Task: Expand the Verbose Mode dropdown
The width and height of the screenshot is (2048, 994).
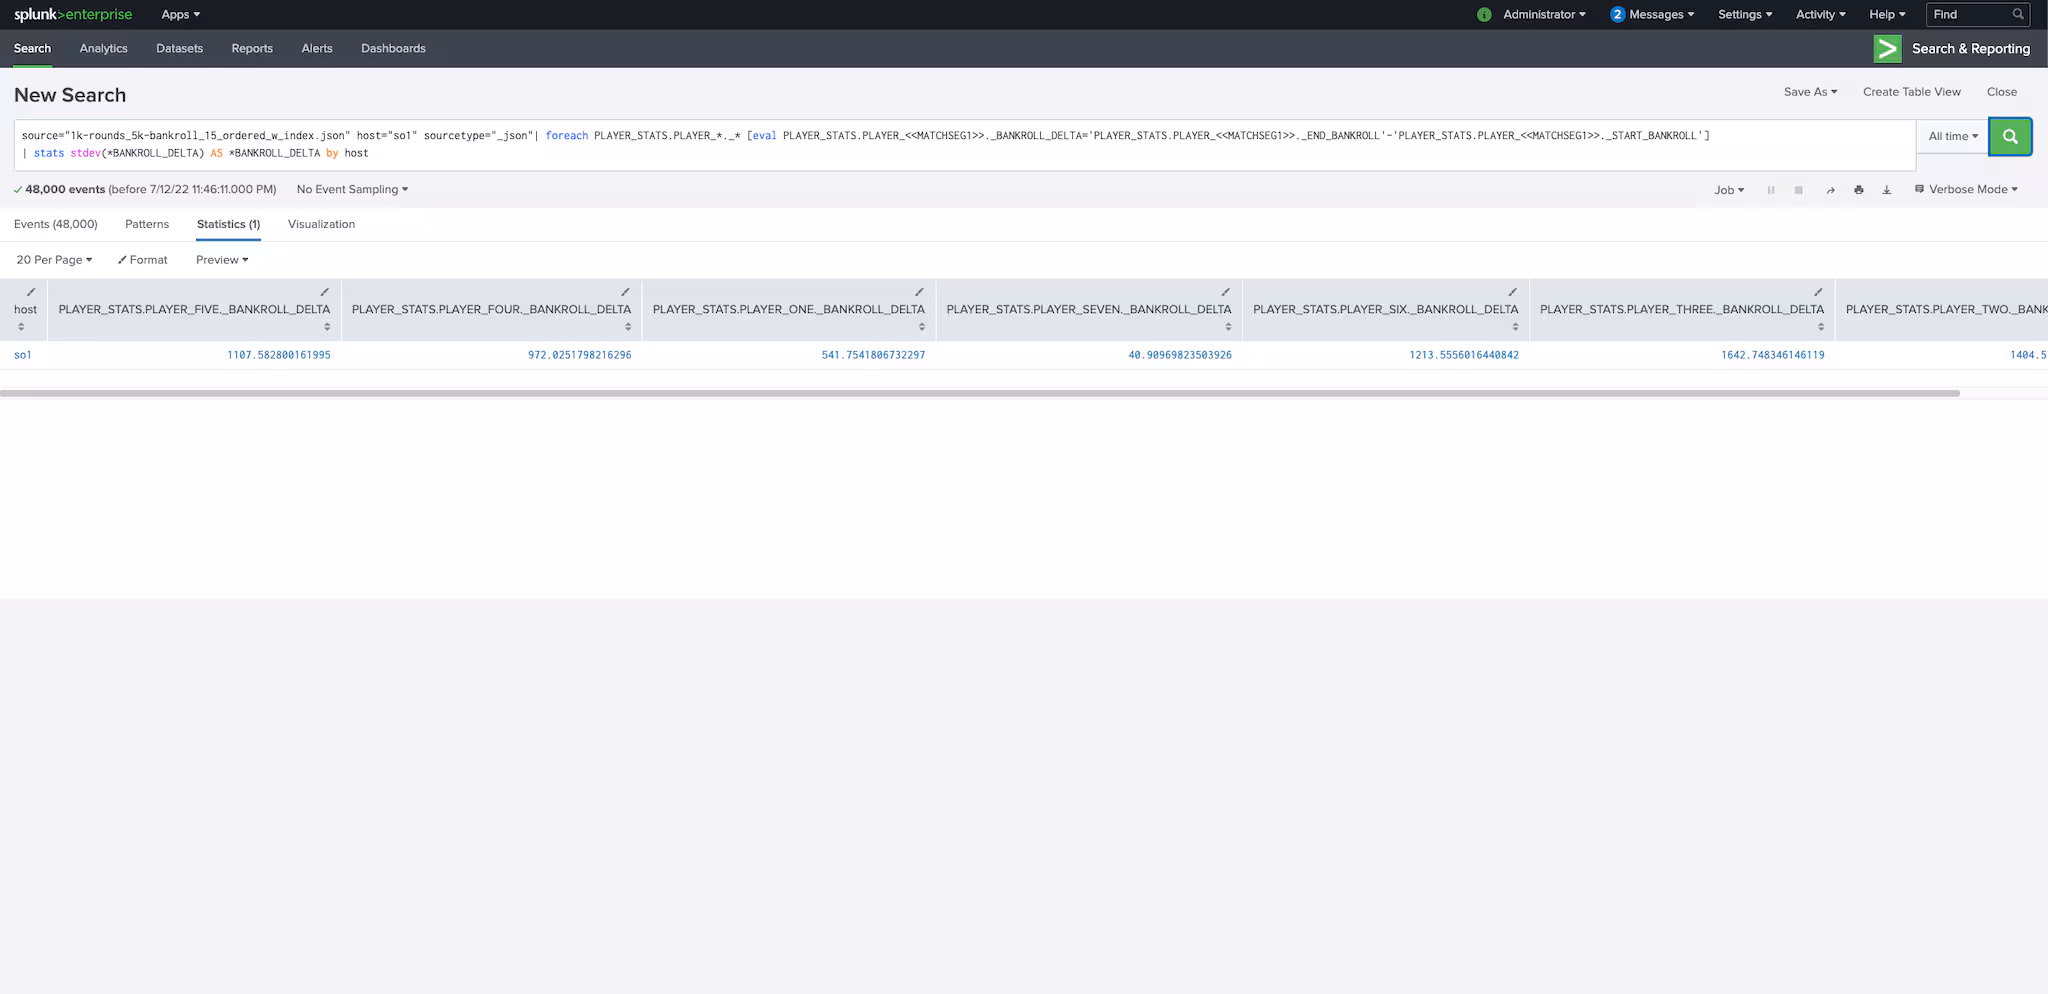Action: (x=1966, y=189)
